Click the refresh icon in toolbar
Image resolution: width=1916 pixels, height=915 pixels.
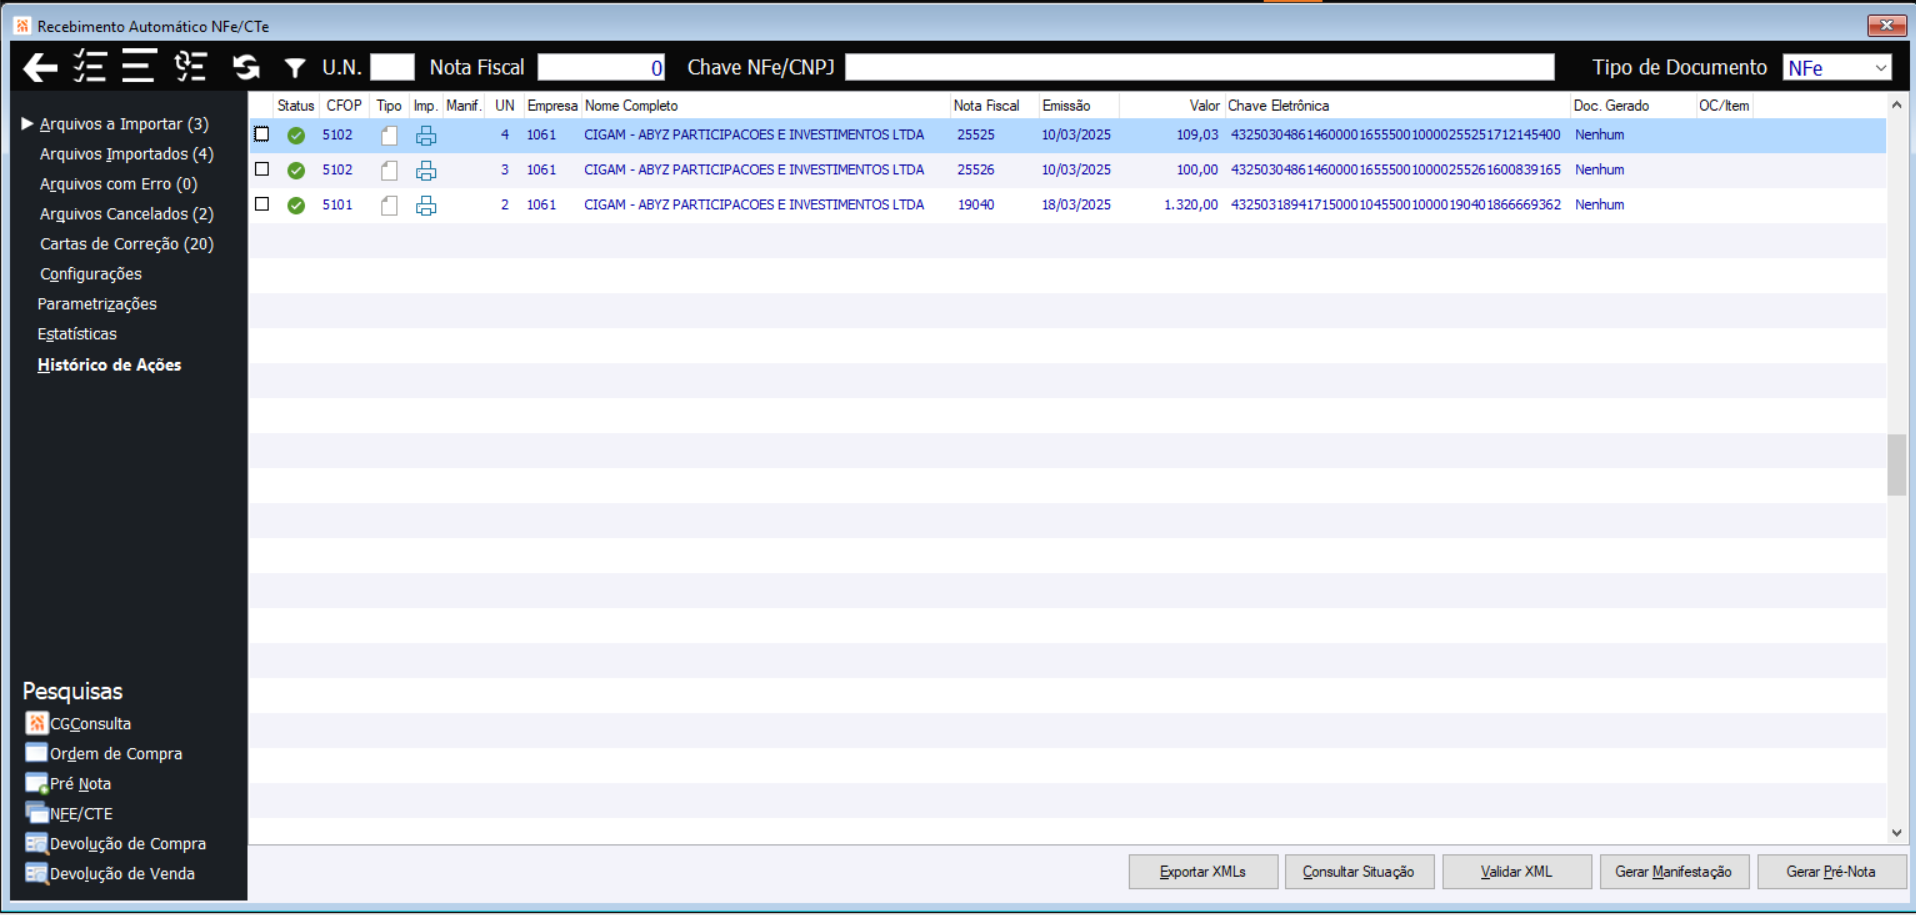pyautogui.click(x=246, y=67)
